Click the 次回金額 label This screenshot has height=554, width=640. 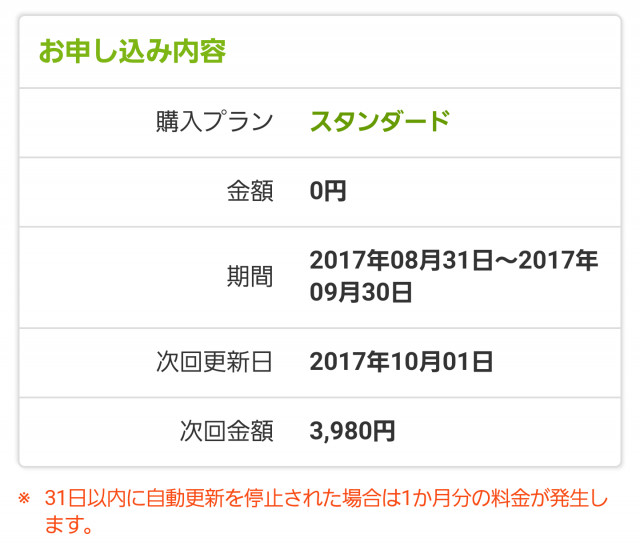pyautogui.click(x=227, y=431)
